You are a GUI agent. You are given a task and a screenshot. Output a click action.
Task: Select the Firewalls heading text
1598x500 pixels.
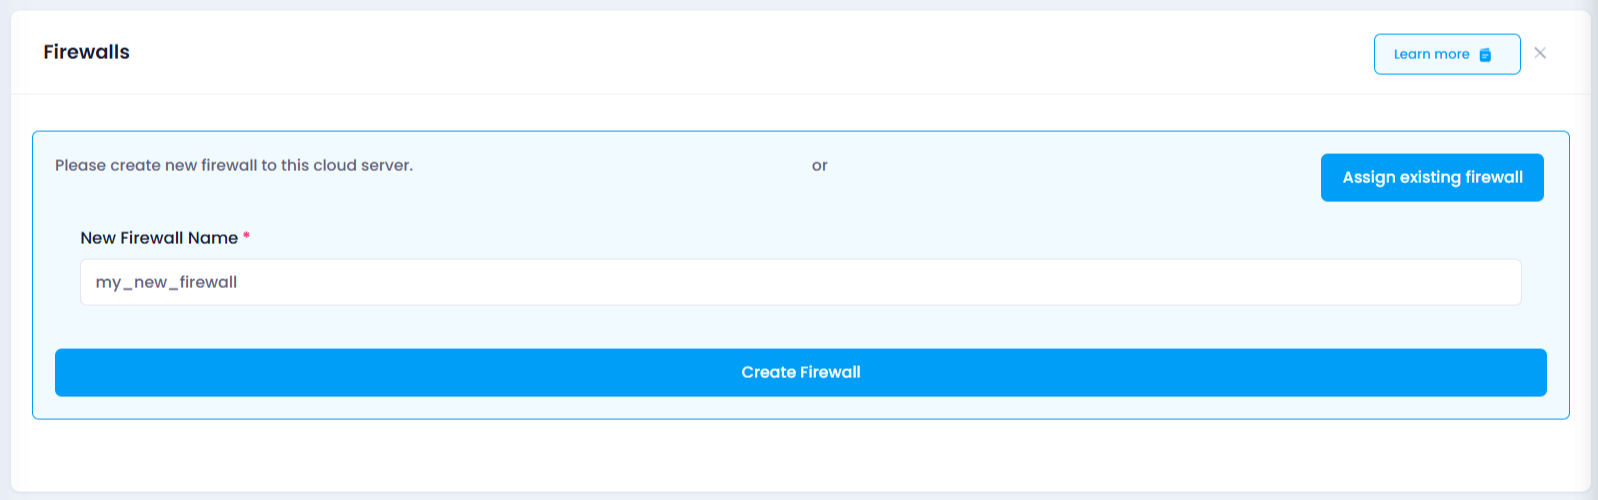(86, 52)
